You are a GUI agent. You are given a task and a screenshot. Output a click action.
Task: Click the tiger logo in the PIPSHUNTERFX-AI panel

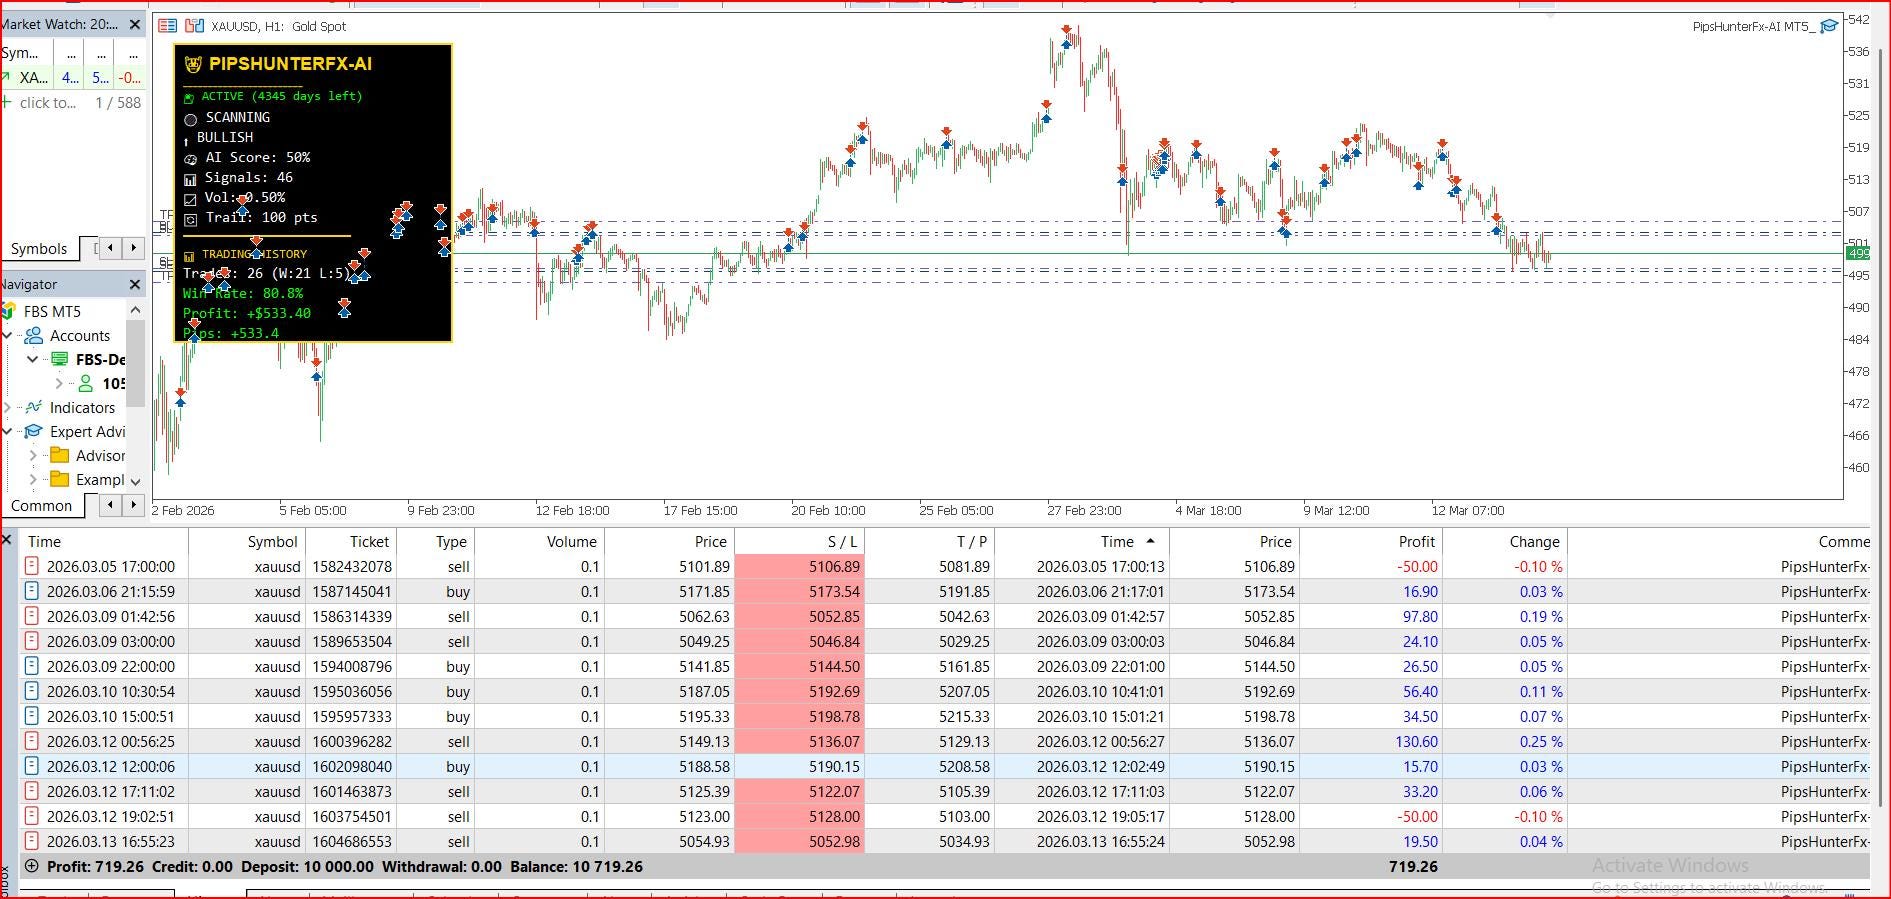194,64
